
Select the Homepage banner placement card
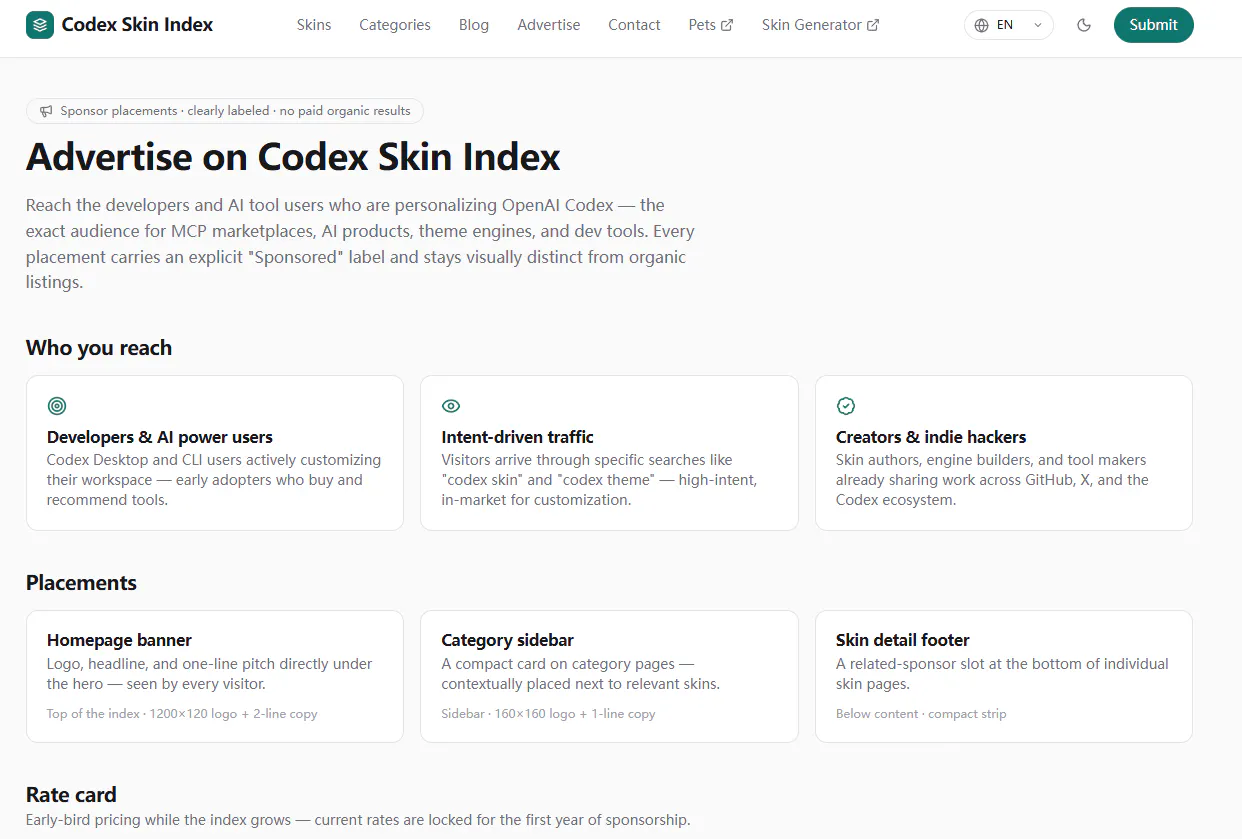coord(215,676)
